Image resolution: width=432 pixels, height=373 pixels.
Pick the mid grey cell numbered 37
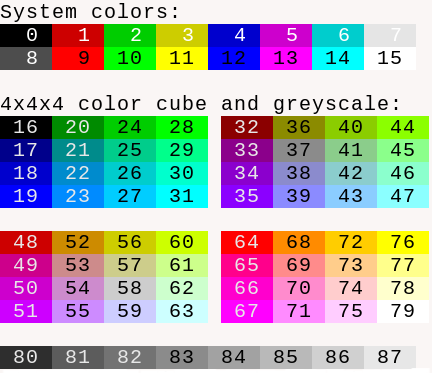[299, 150]
